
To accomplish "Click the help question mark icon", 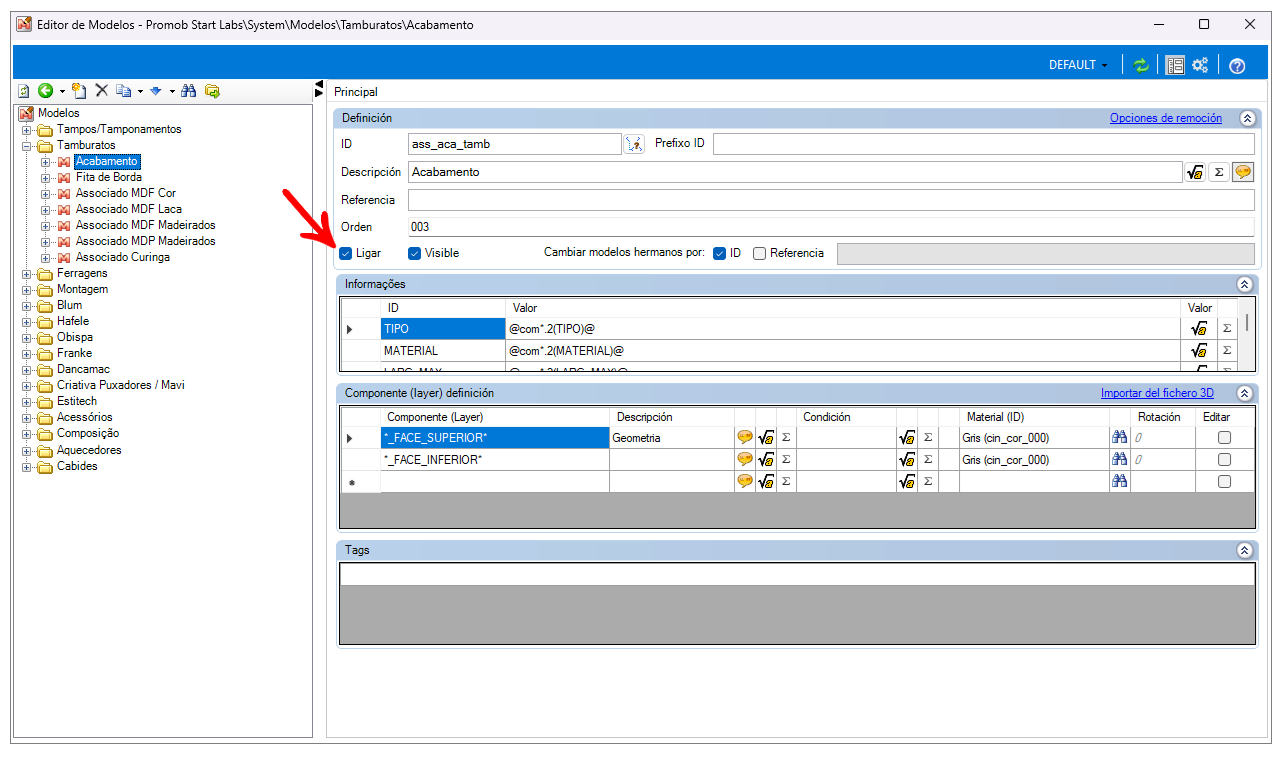I will click(x=1237, y=66).
